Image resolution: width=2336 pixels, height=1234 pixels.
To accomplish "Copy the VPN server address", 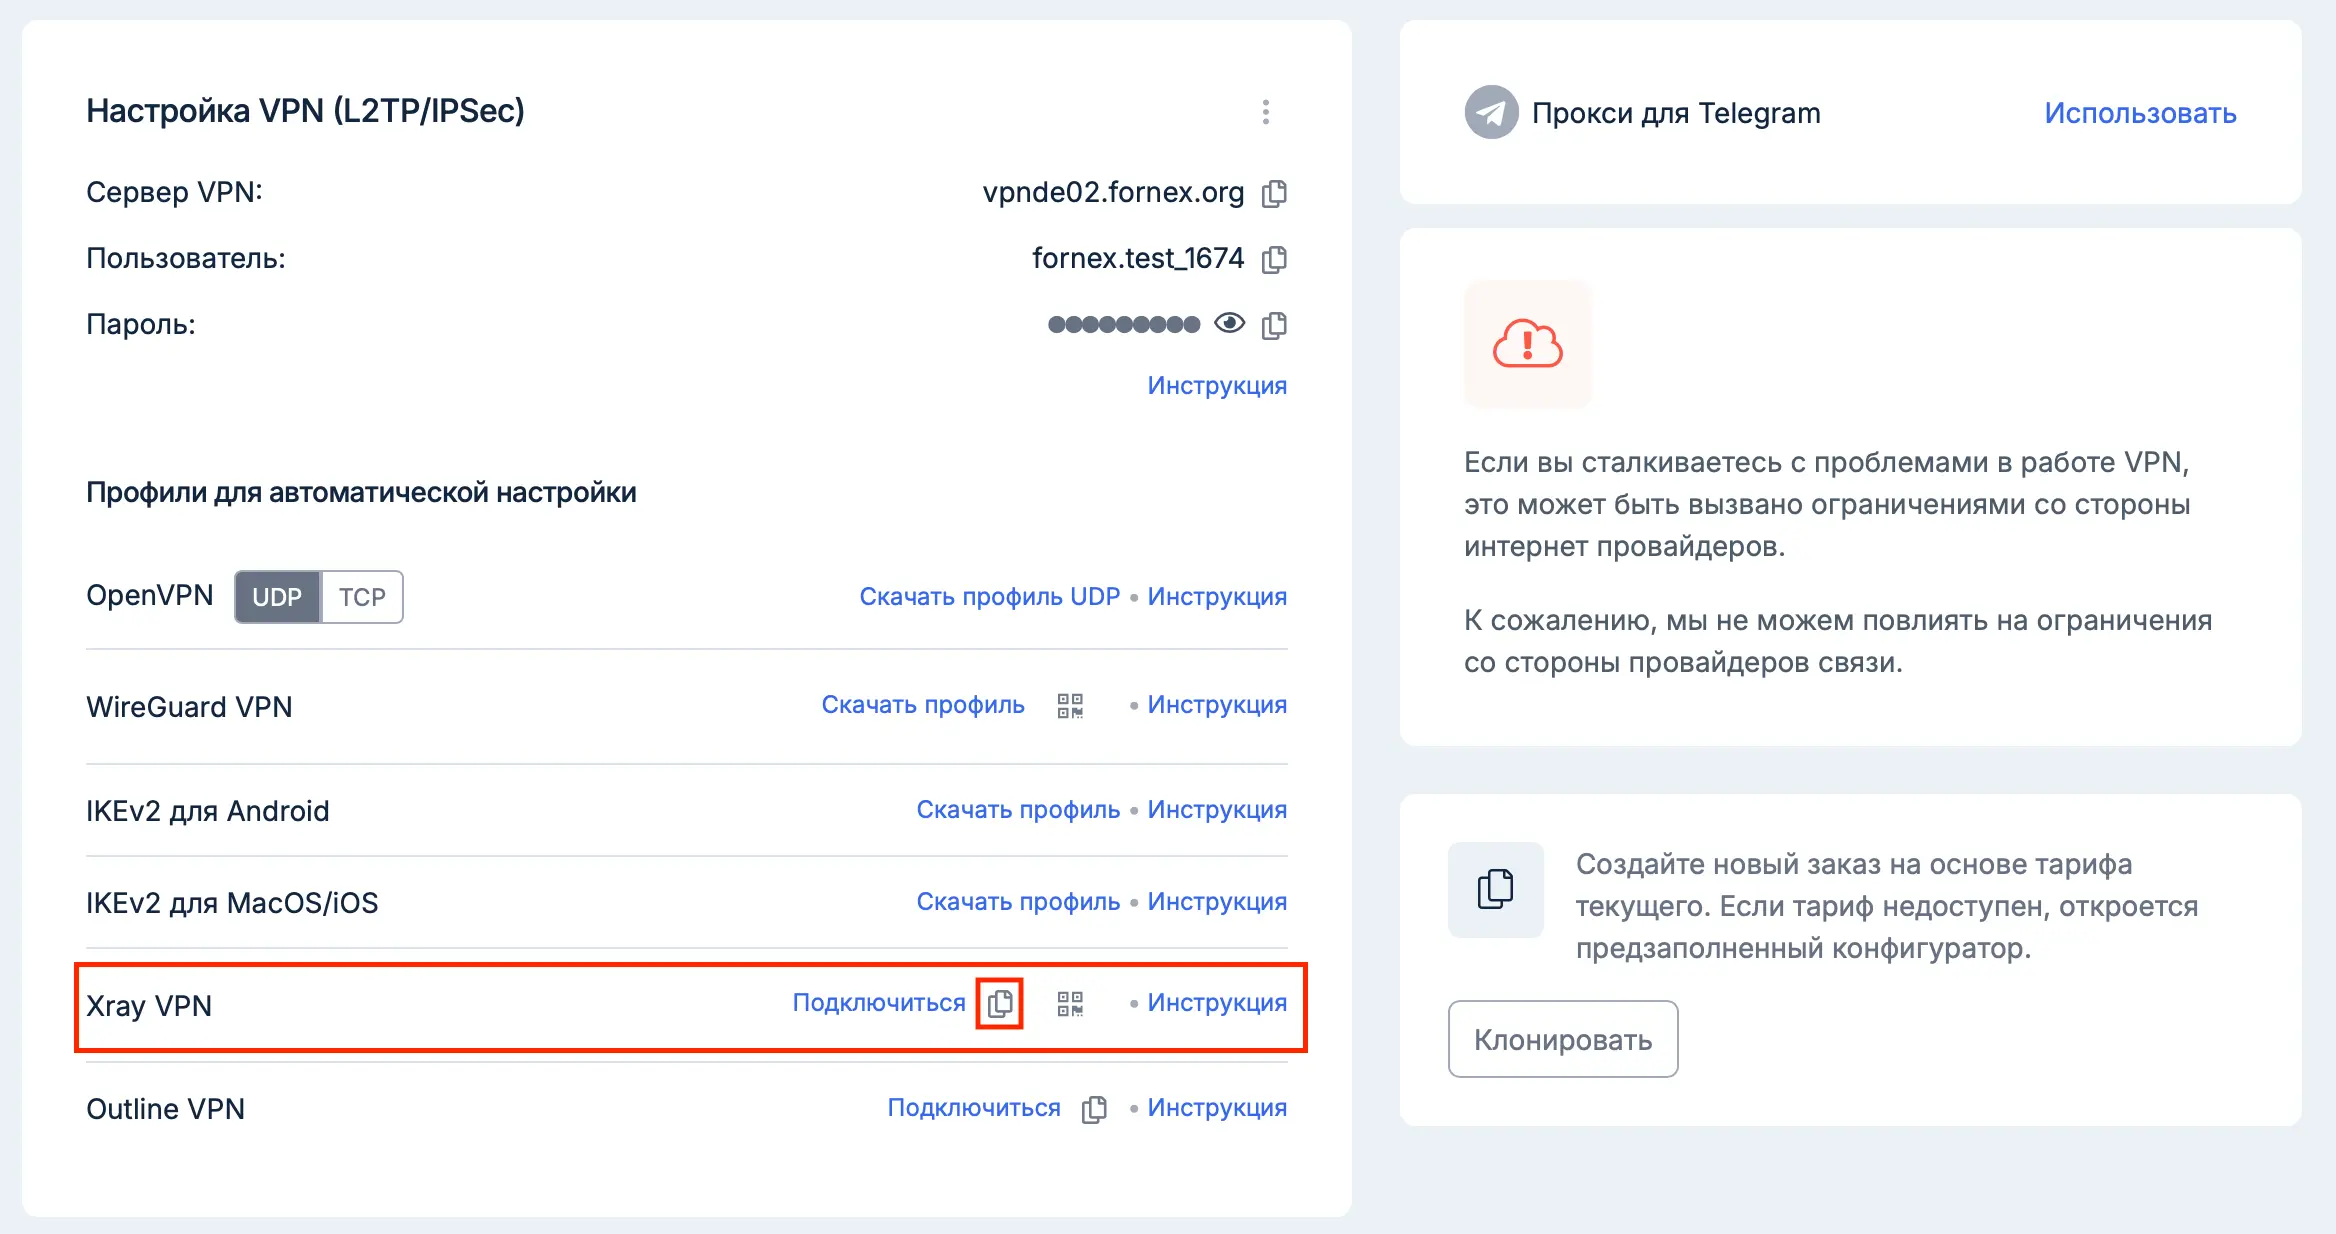I will 1274,193.
